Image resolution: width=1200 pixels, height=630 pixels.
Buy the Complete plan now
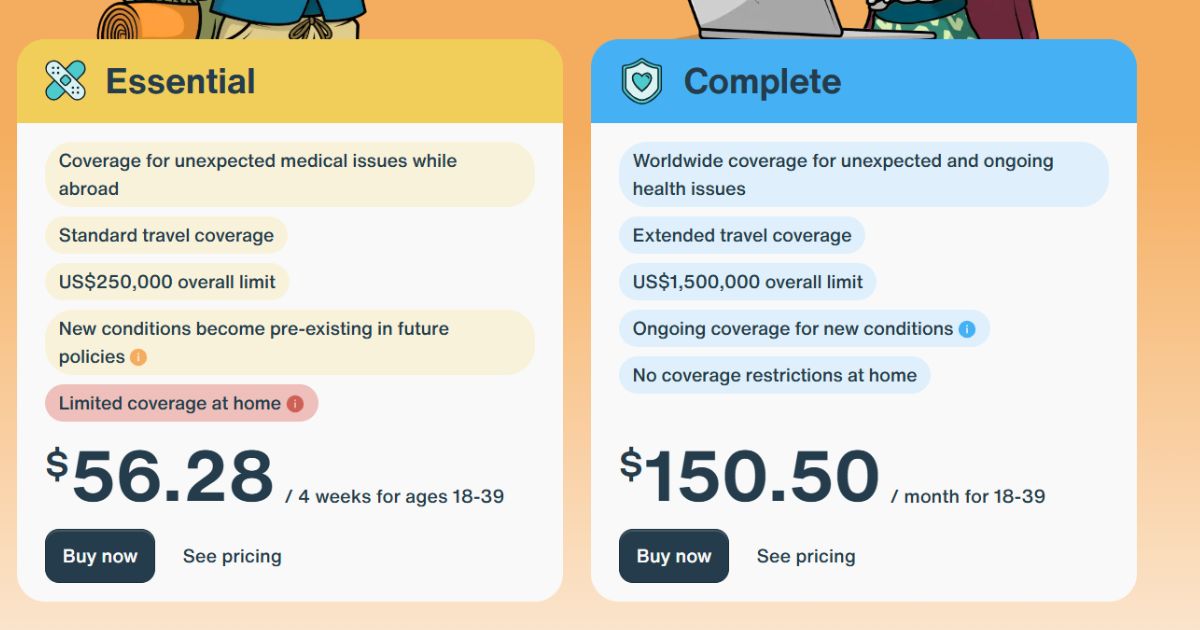[x=674, y=556]
